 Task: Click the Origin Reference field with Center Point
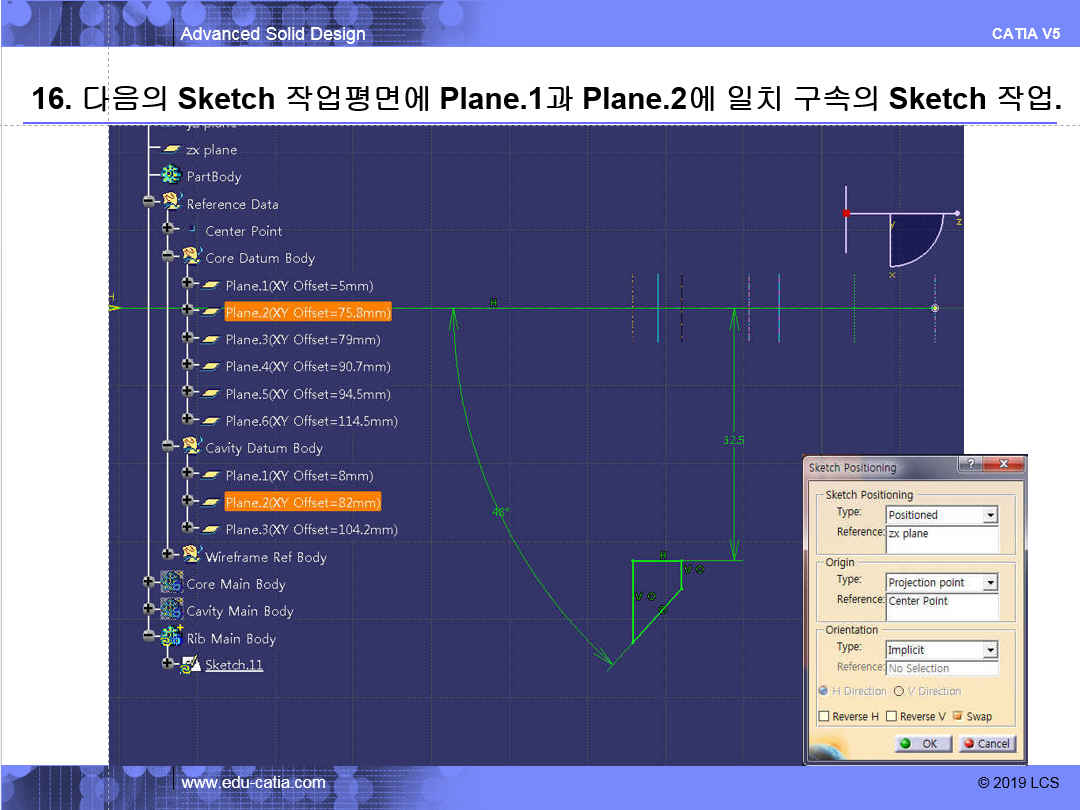pos(942,606)
